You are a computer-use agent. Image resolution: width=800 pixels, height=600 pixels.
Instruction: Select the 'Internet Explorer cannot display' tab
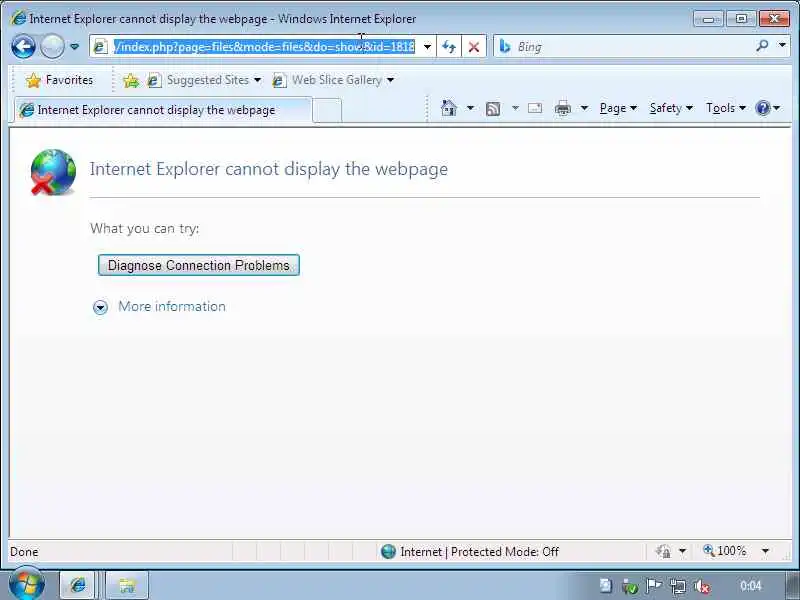point(162,110)
